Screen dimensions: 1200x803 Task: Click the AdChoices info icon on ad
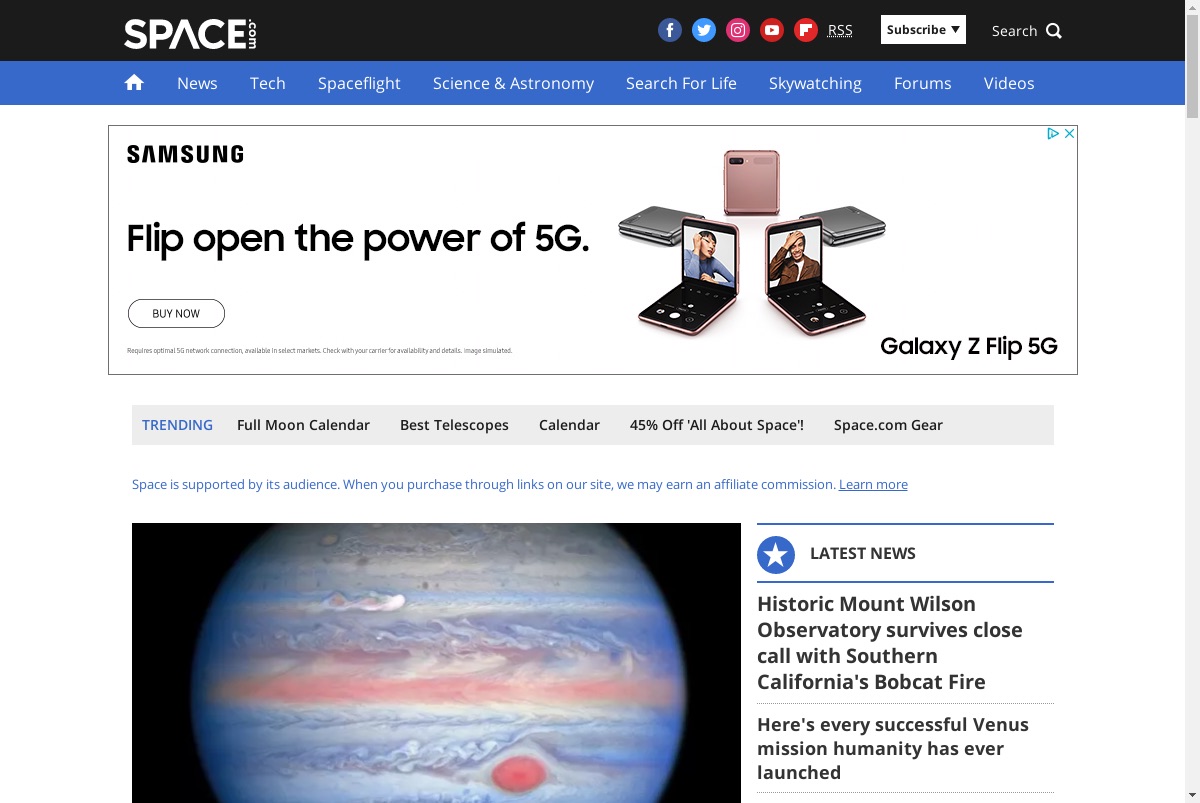coord(1053,133)
